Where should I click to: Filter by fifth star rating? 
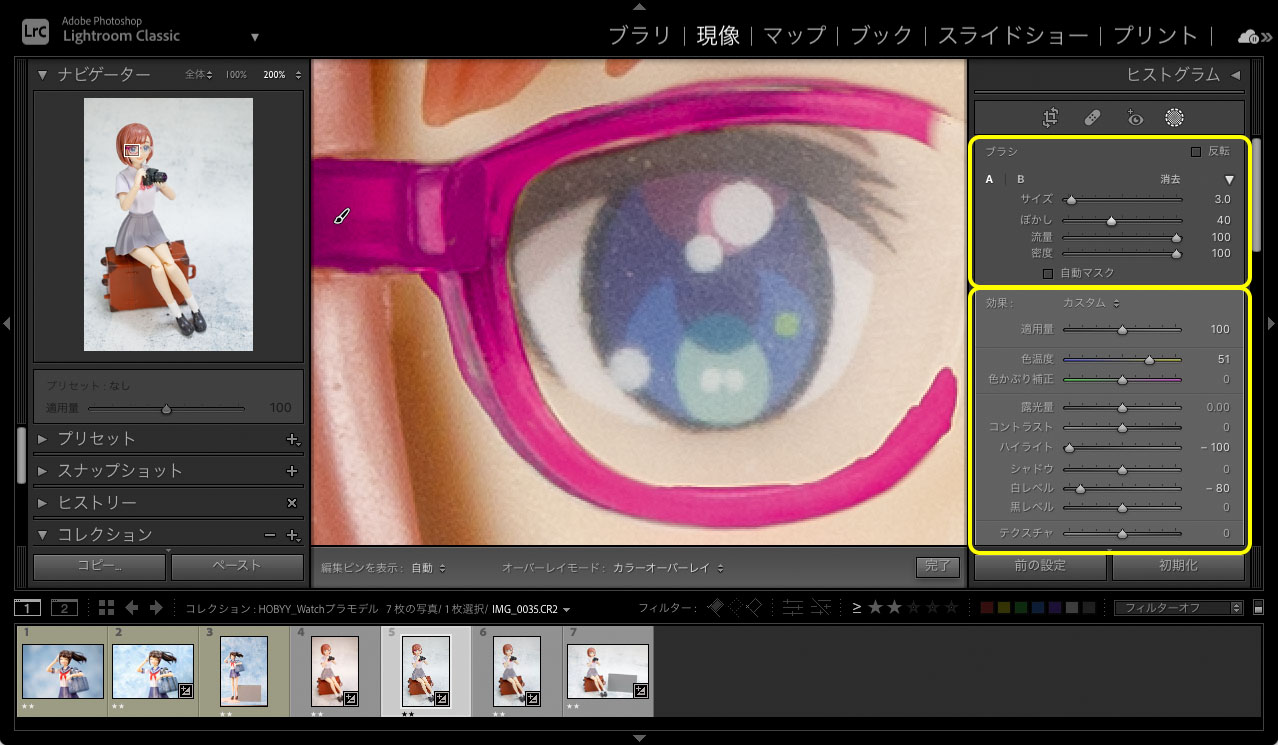(951, 607)
